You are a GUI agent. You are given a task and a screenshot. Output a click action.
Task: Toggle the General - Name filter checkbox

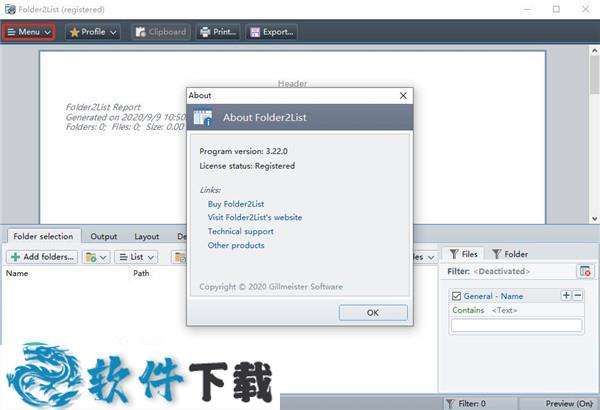[456, 296]
